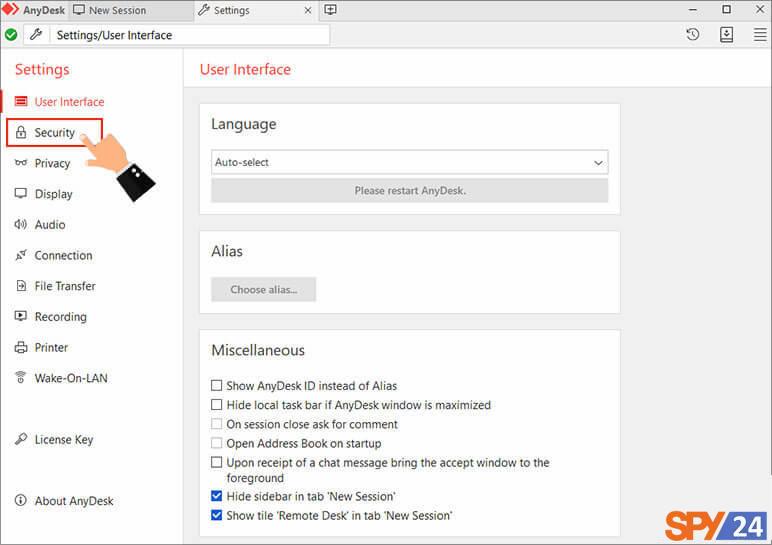Image resolution: width=772 pixels, height=545 pixels.
Task: Click the Privacy glasses icon
Action: pos(21,162)
